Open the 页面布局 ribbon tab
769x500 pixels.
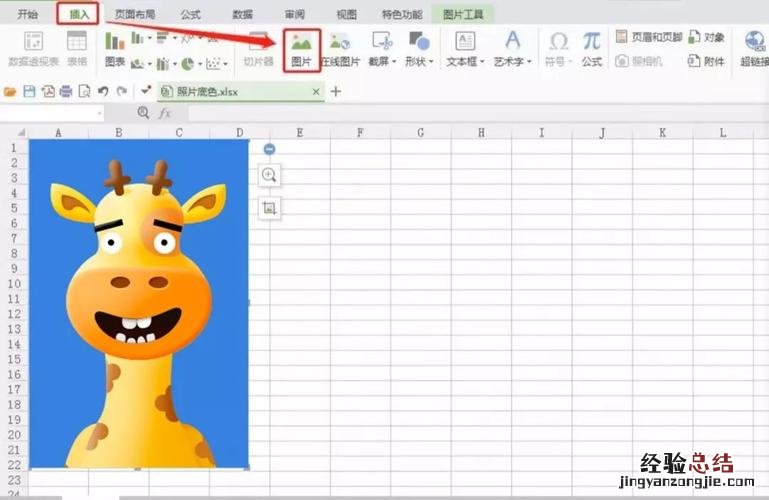(x=135, y=14)
